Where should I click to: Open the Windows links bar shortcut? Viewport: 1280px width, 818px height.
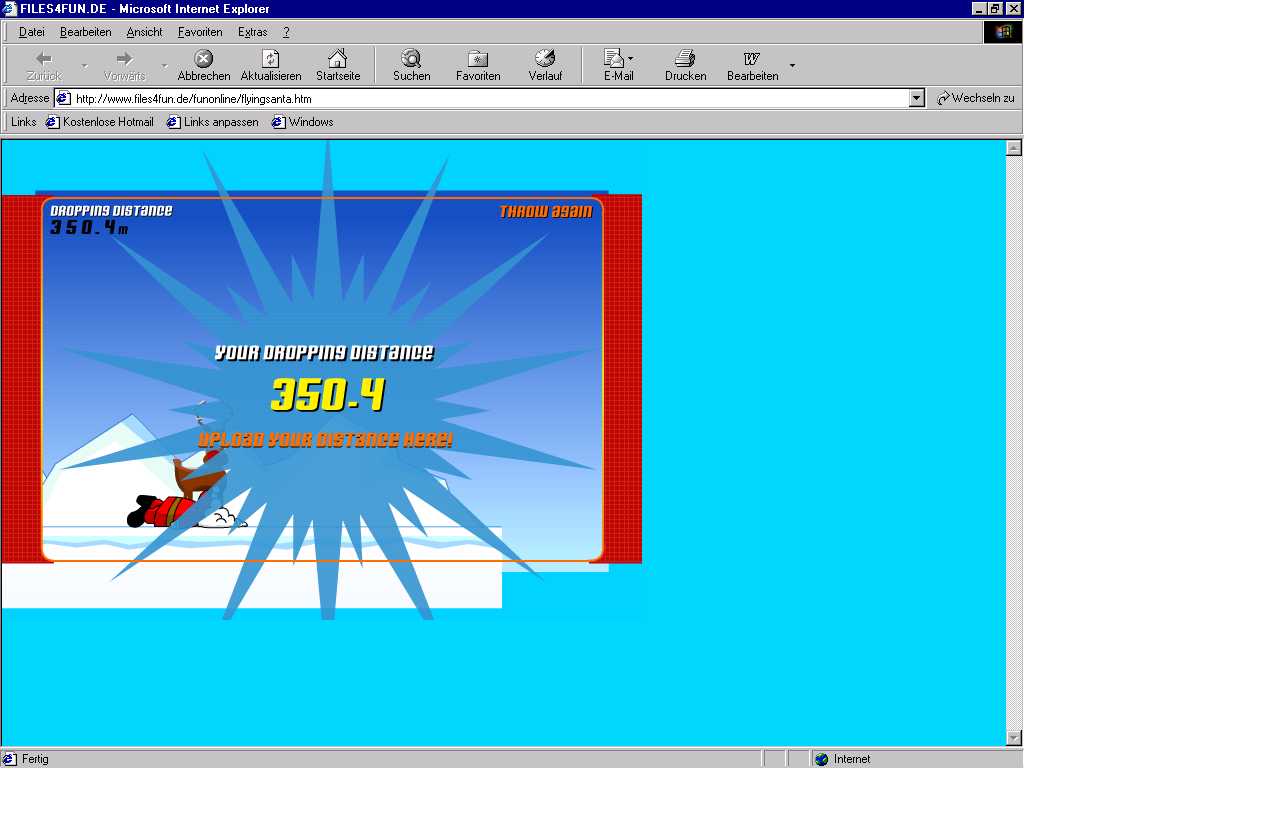pos(302,122)
